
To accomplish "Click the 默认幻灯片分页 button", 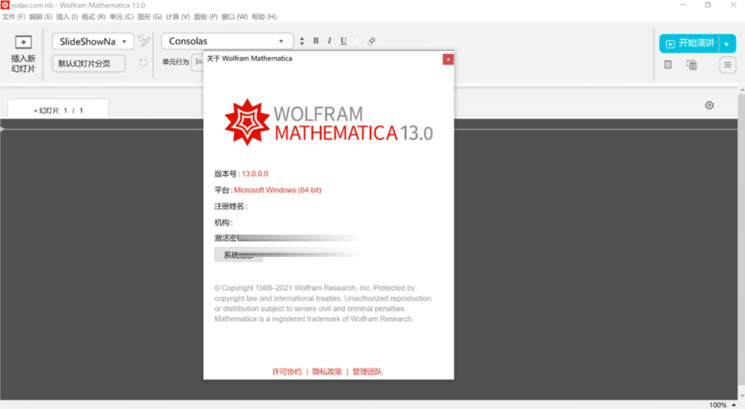I will tap(91, 63).
